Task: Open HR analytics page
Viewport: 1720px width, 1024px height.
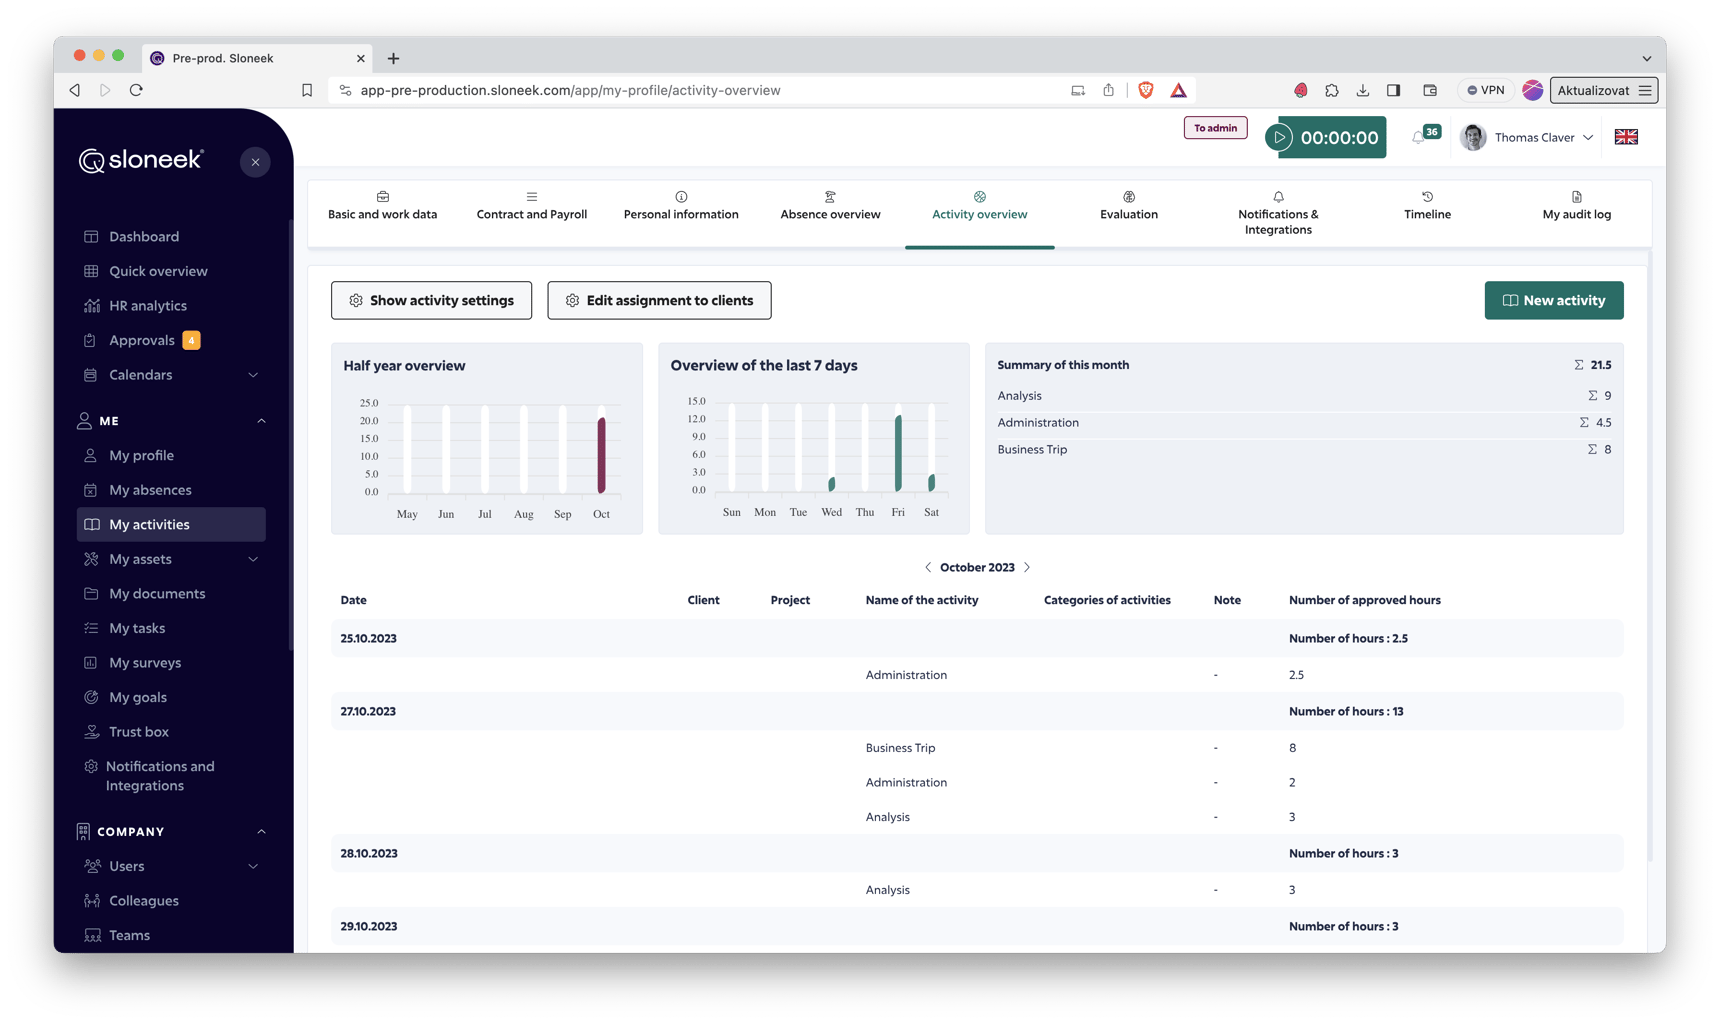Action: (148, 305)
